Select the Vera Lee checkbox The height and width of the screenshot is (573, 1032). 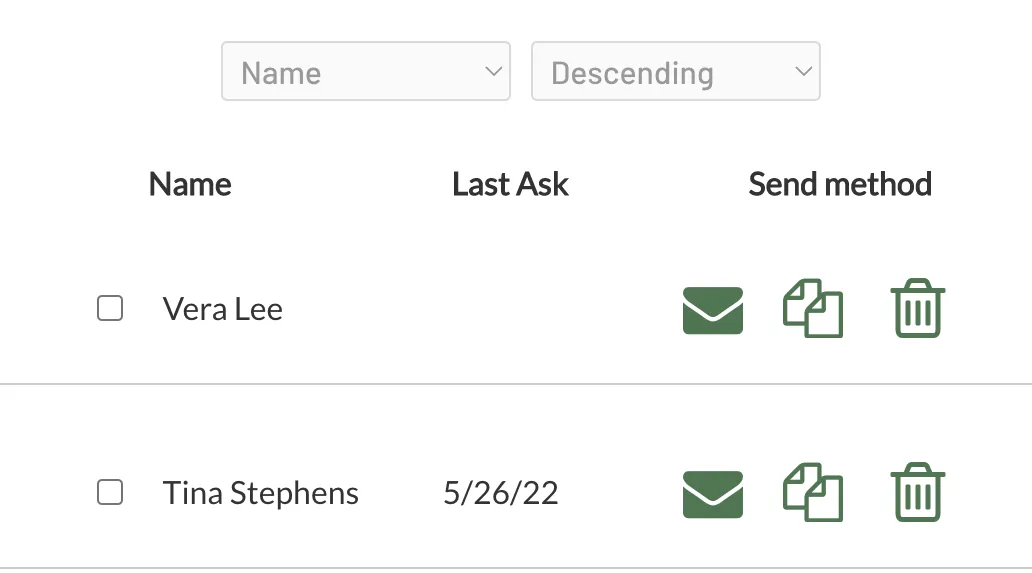click(110, 308)
